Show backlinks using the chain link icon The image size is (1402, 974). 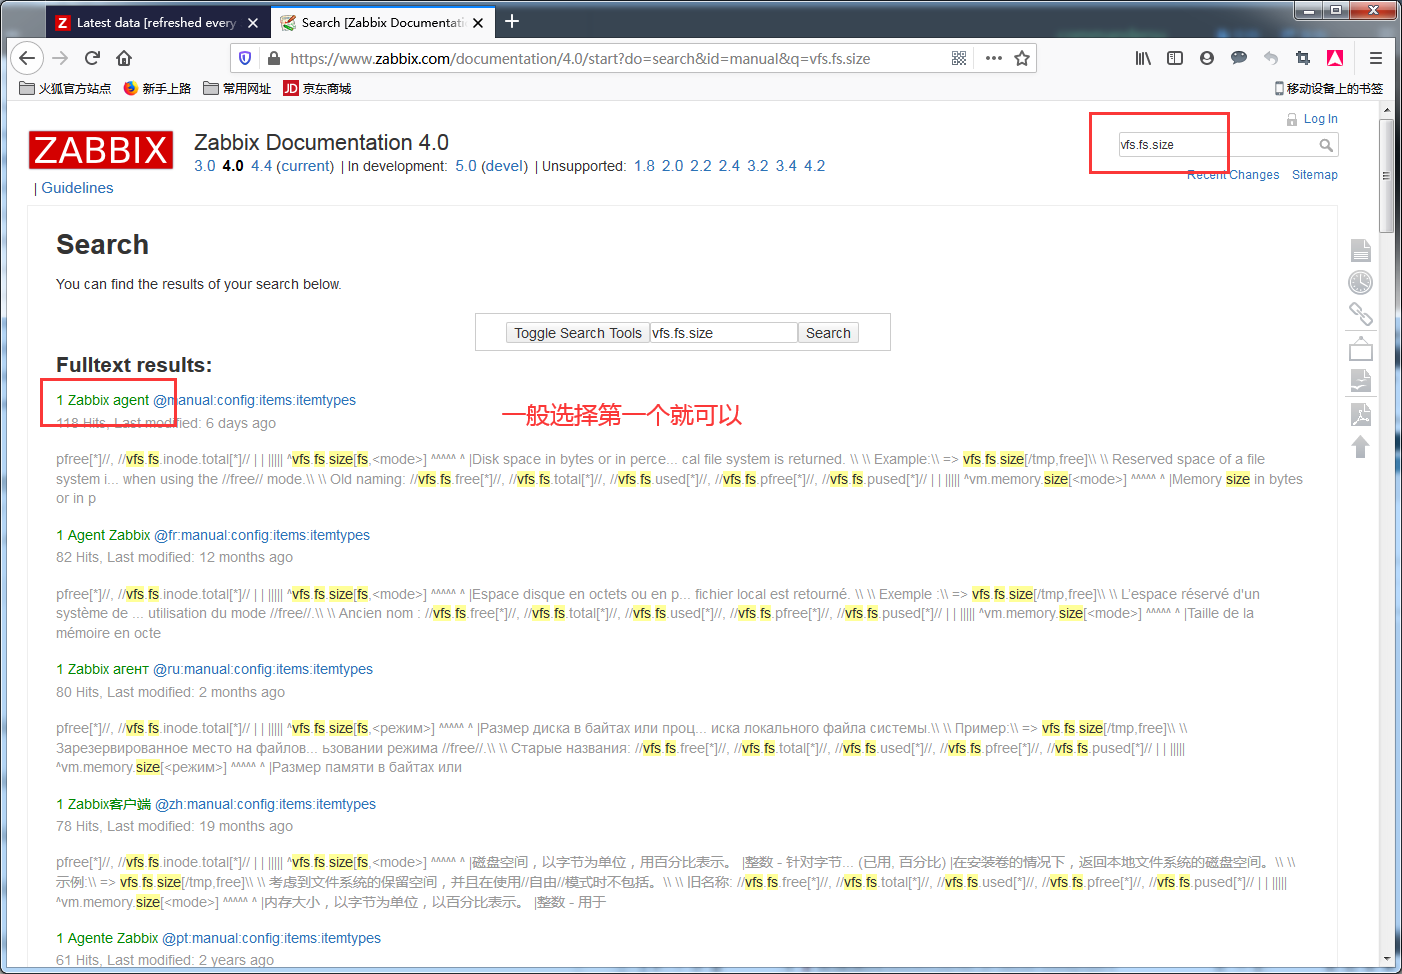pos(1361,314)
